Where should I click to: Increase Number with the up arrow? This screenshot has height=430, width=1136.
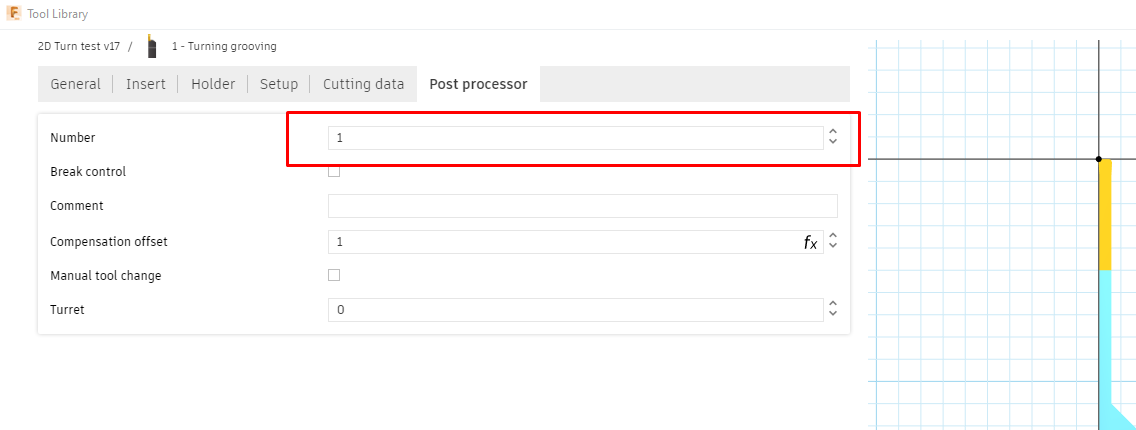(x=833, y=132)
